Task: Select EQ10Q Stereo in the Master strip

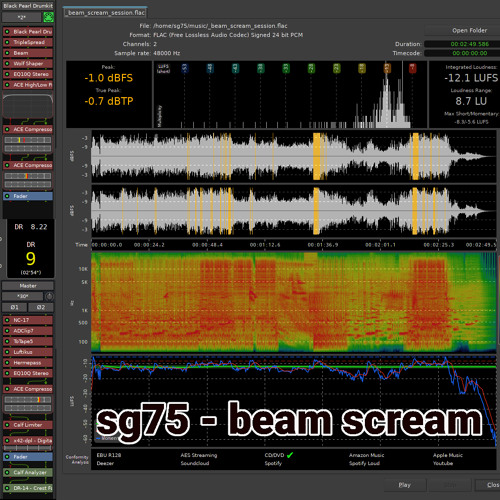Action: coord(28,373)
